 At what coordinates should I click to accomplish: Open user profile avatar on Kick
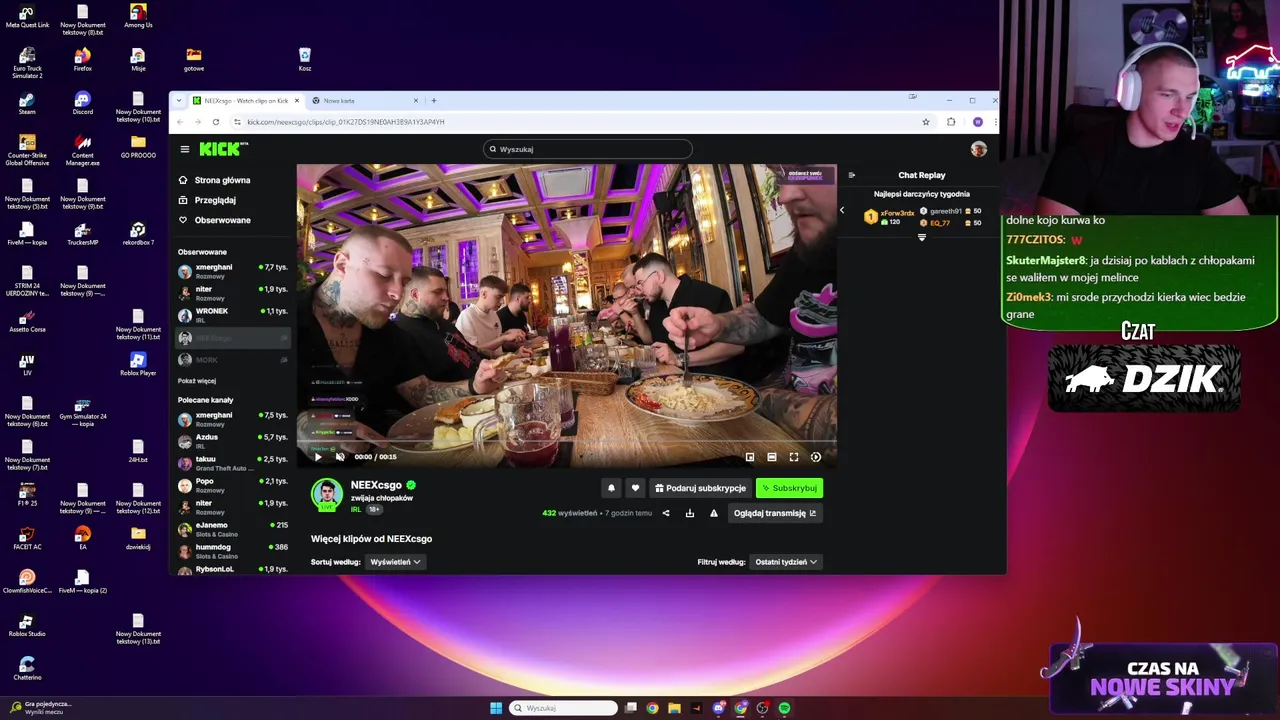(978, 149)
